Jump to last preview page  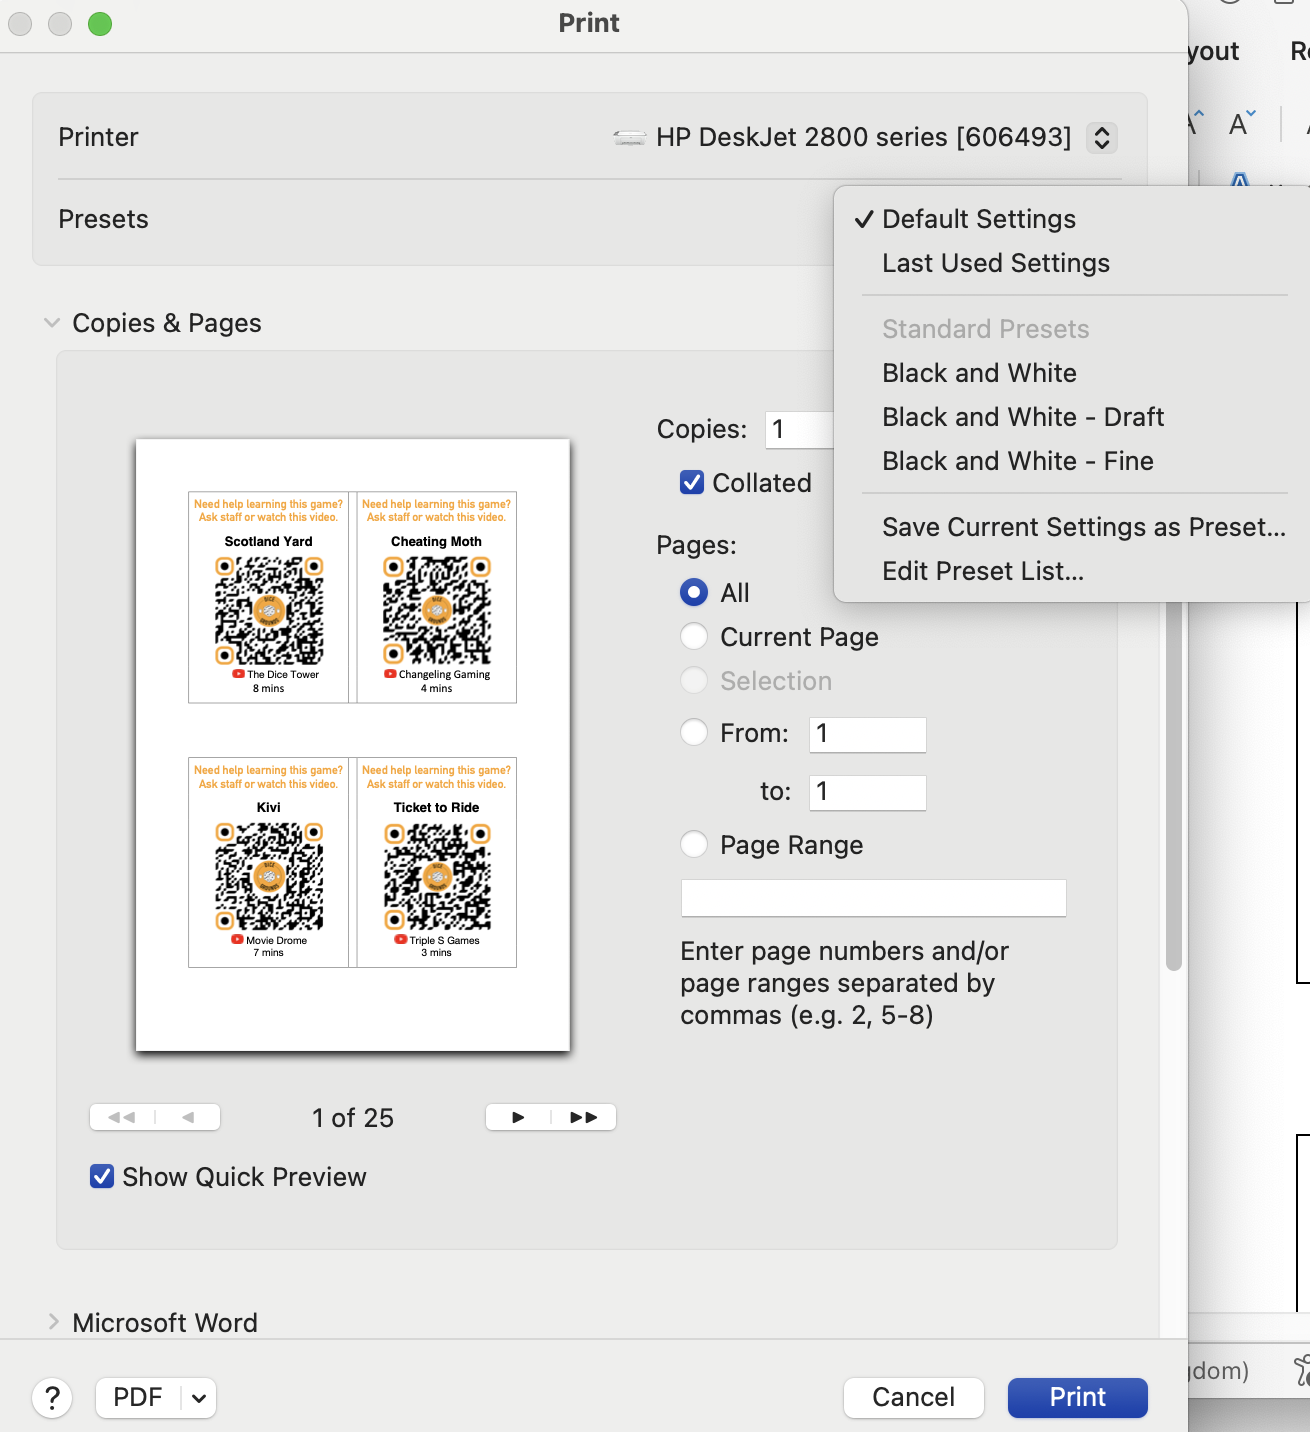[584, 1117]
